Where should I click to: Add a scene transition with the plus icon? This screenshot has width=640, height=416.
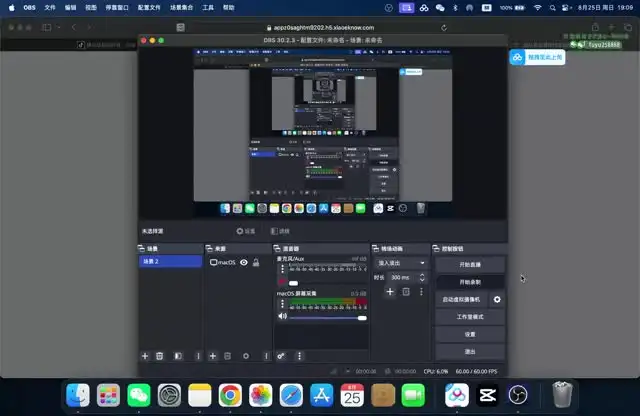click(x=390, y=292)
